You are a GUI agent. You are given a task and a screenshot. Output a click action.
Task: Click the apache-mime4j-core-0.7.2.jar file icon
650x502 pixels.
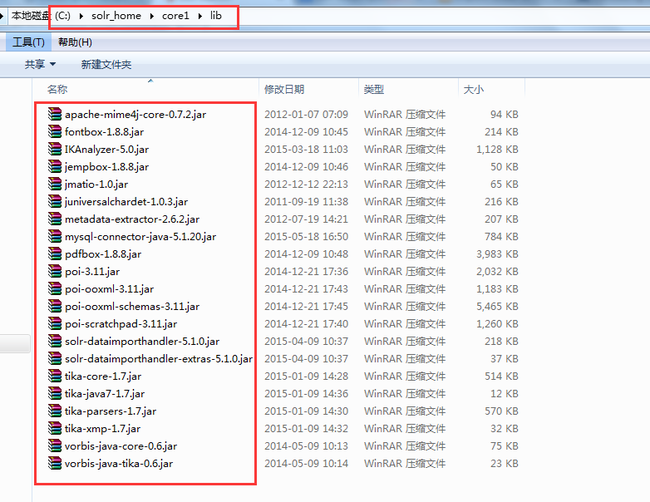(55, 114)
